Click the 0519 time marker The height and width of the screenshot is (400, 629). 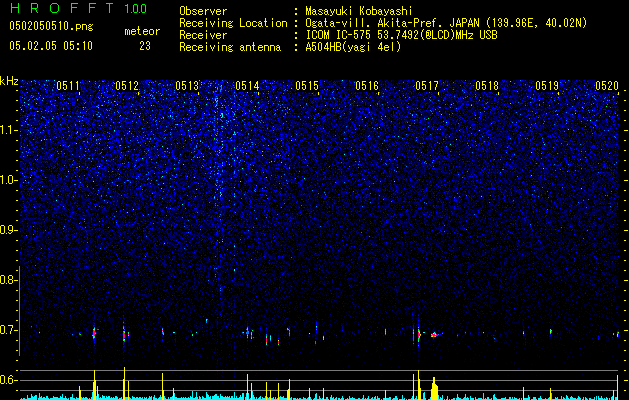coord(547,86)
